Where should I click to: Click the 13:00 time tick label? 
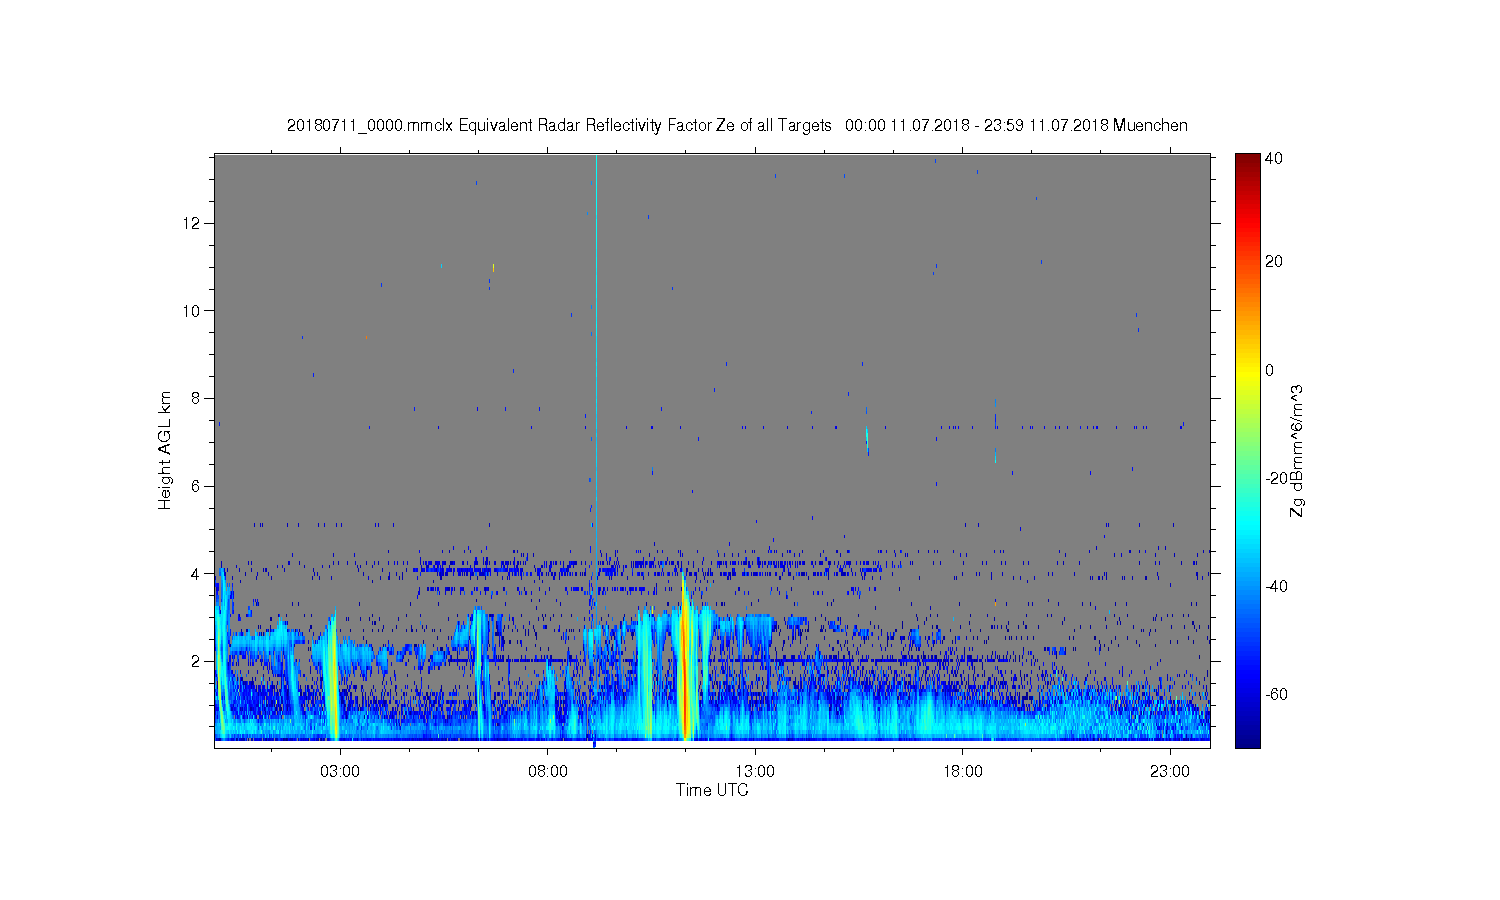pos(755,772)
